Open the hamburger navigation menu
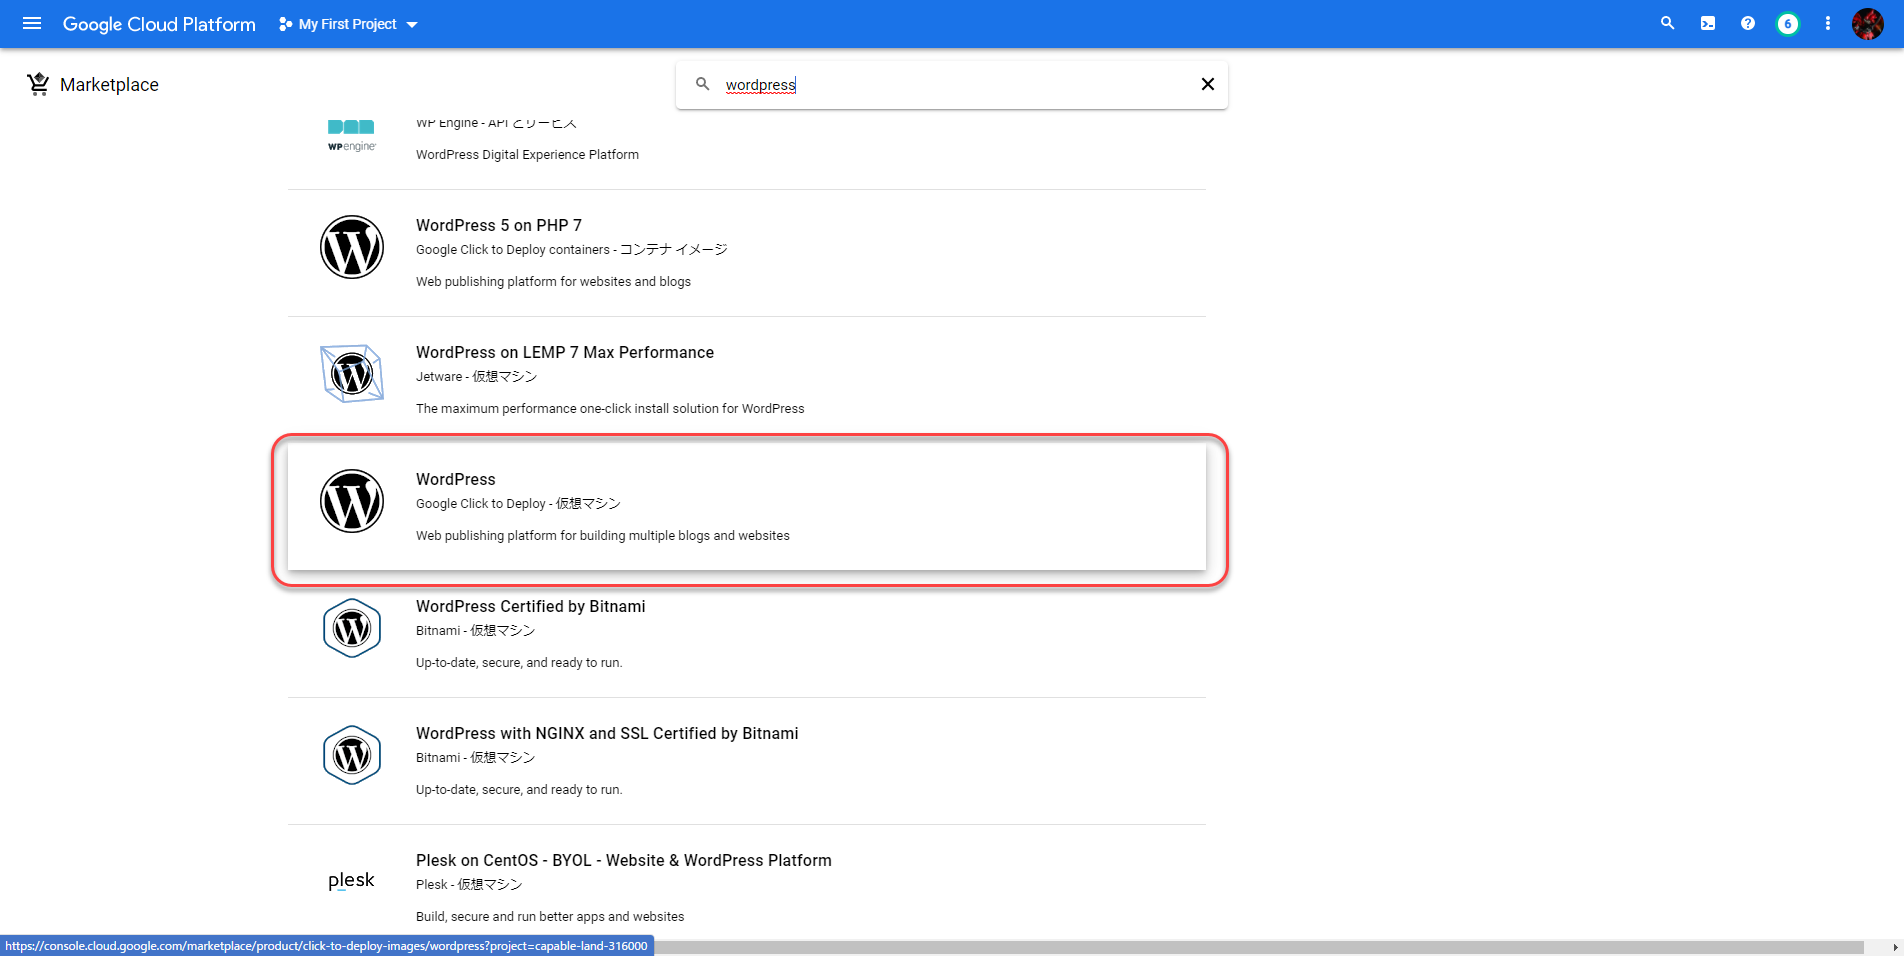 point(32,23)
